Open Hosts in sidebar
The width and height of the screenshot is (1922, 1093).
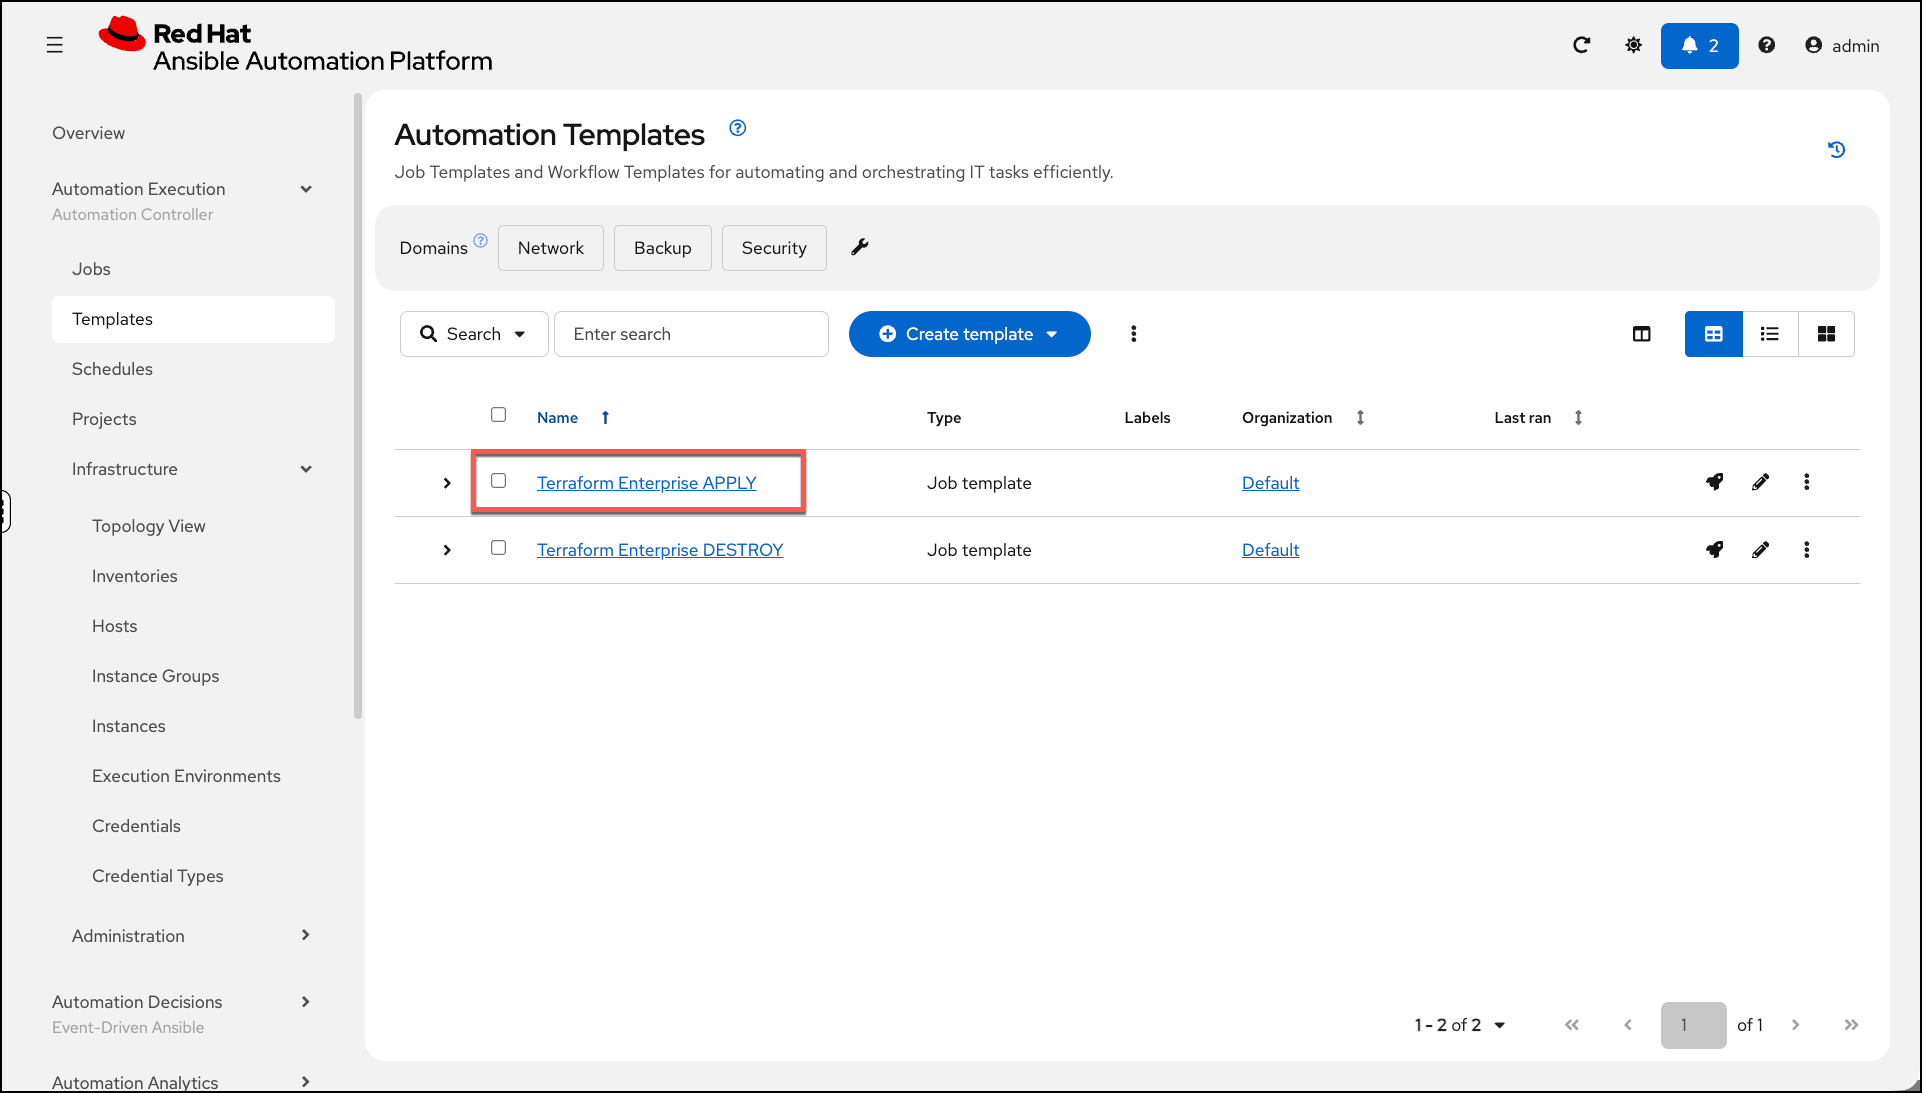click(x=115, y=626)
